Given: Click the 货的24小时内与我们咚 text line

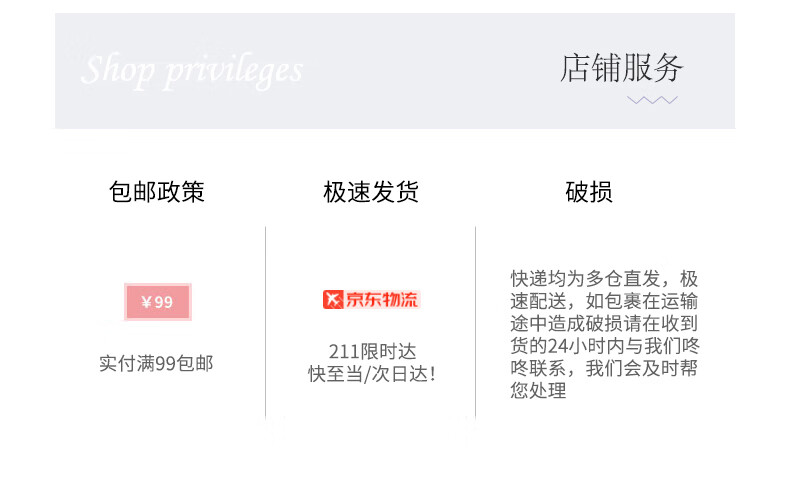Looking at the screenshot, I should point(605,345).
